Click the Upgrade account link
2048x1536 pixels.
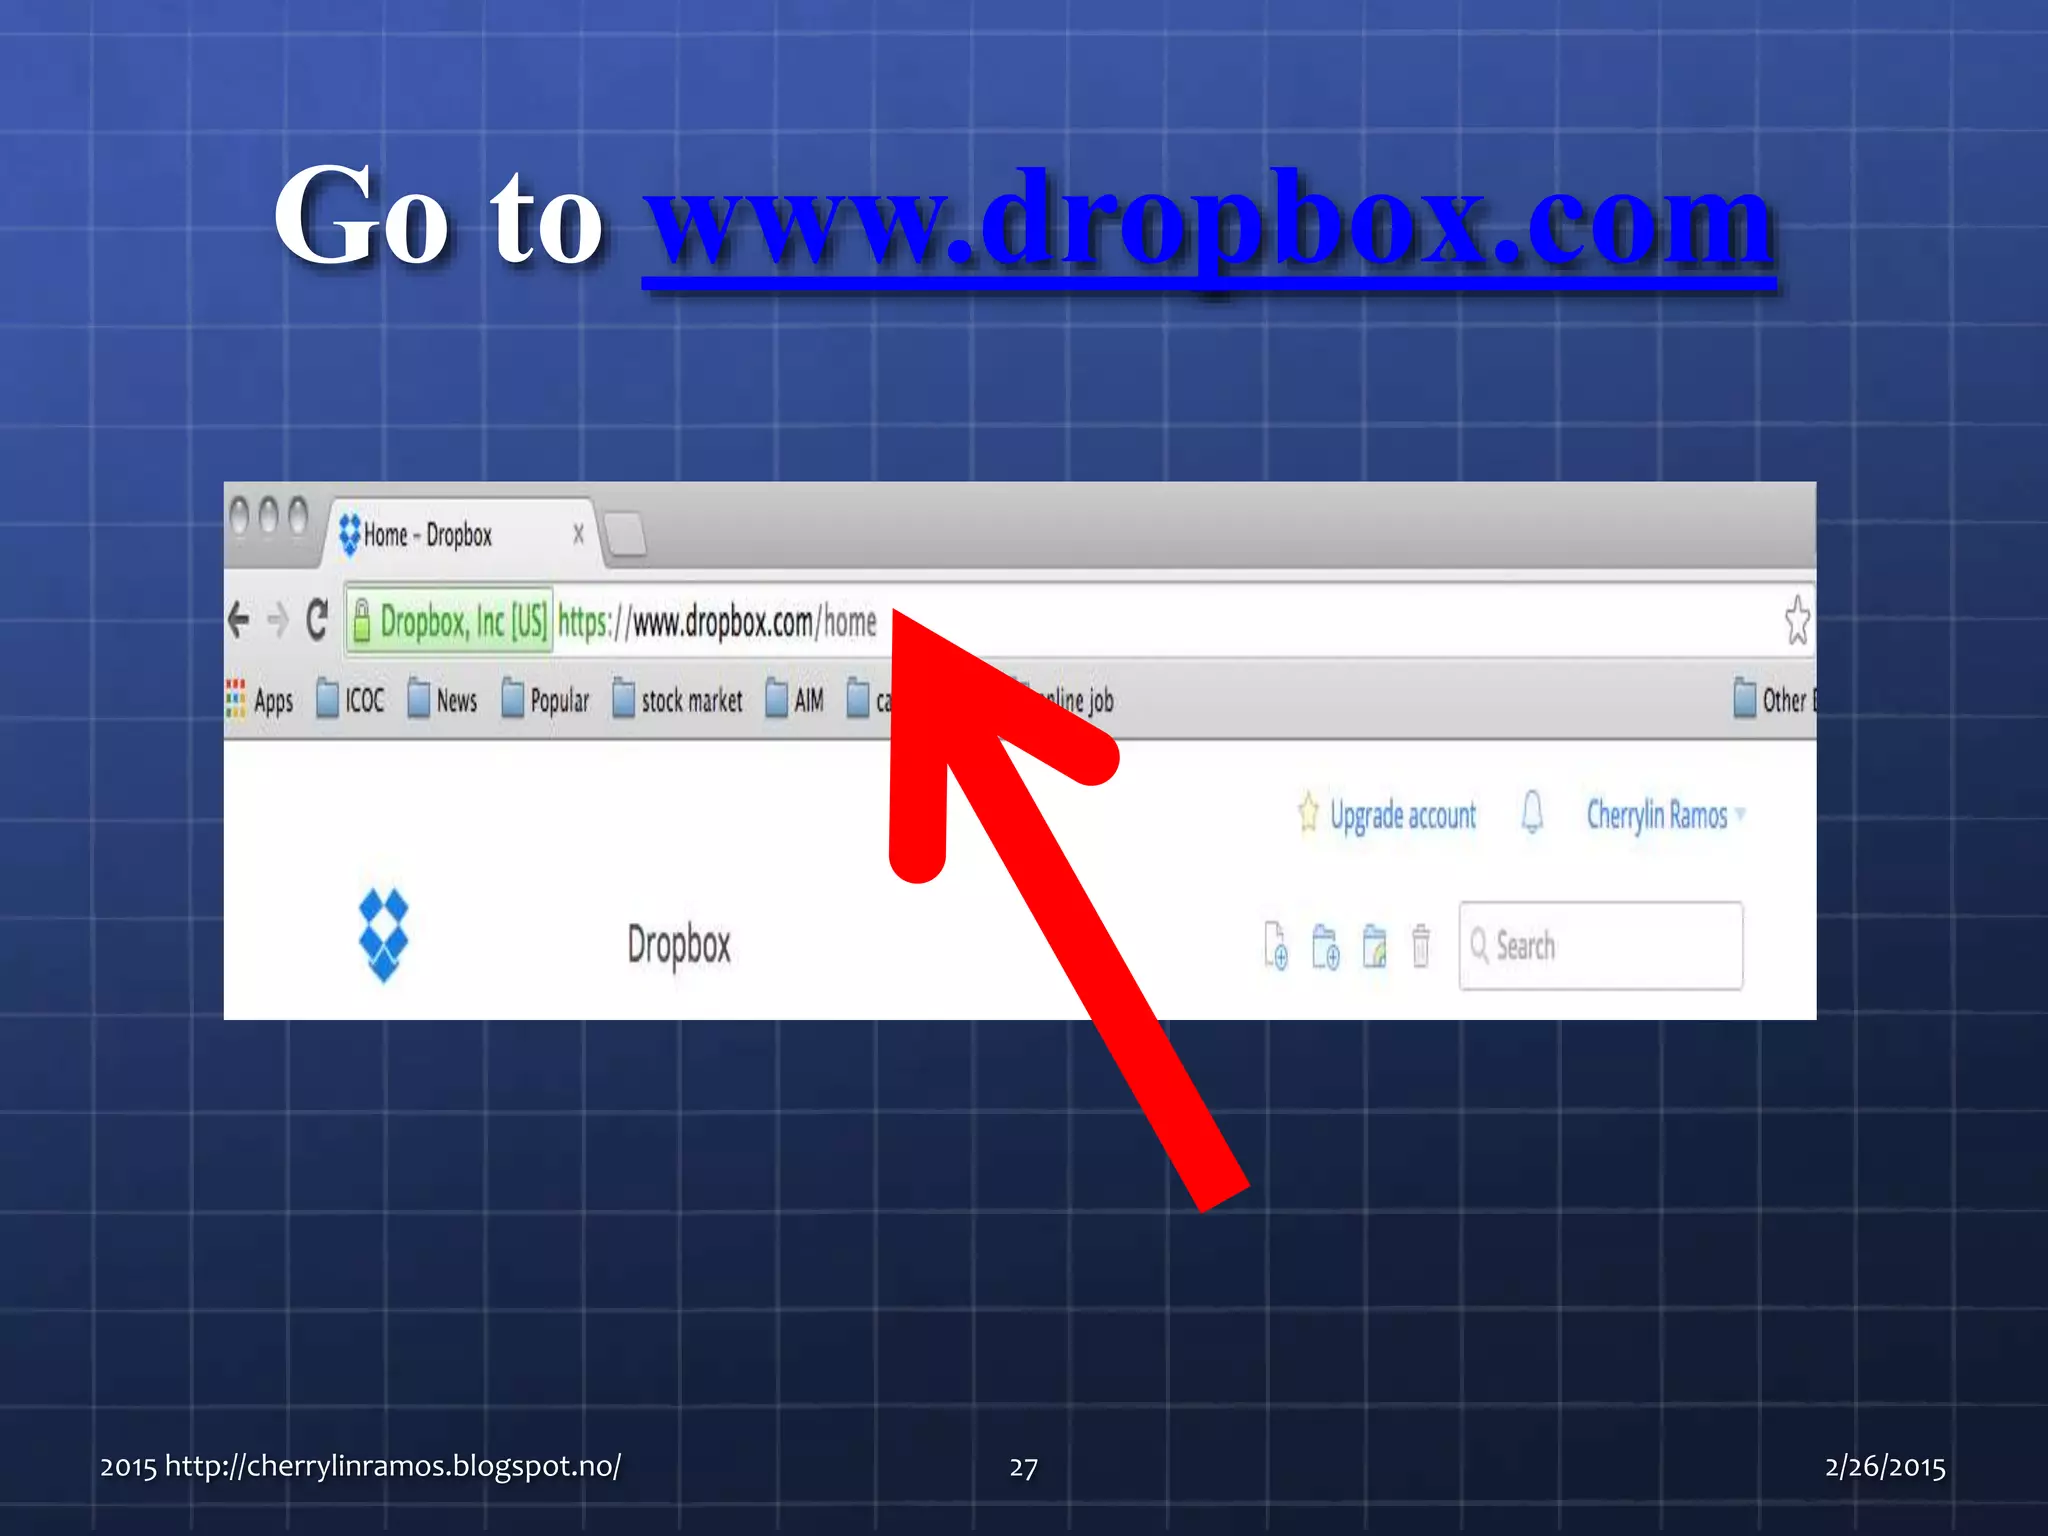point(1402,816)
